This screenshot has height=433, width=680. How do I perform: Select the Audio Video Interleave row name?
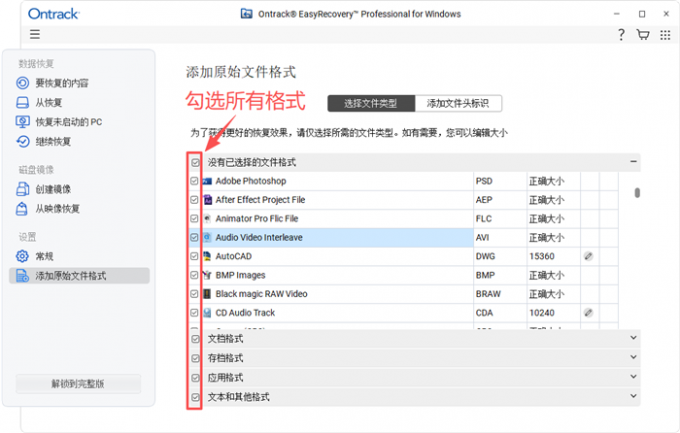pos(259,237)
